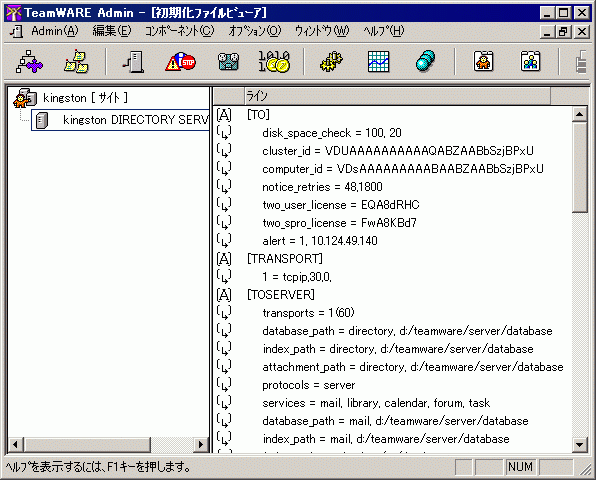This screenshot has height=480, width=596.
Task: Open the ヘルプ(H) menu
Action: click(384, 31)
